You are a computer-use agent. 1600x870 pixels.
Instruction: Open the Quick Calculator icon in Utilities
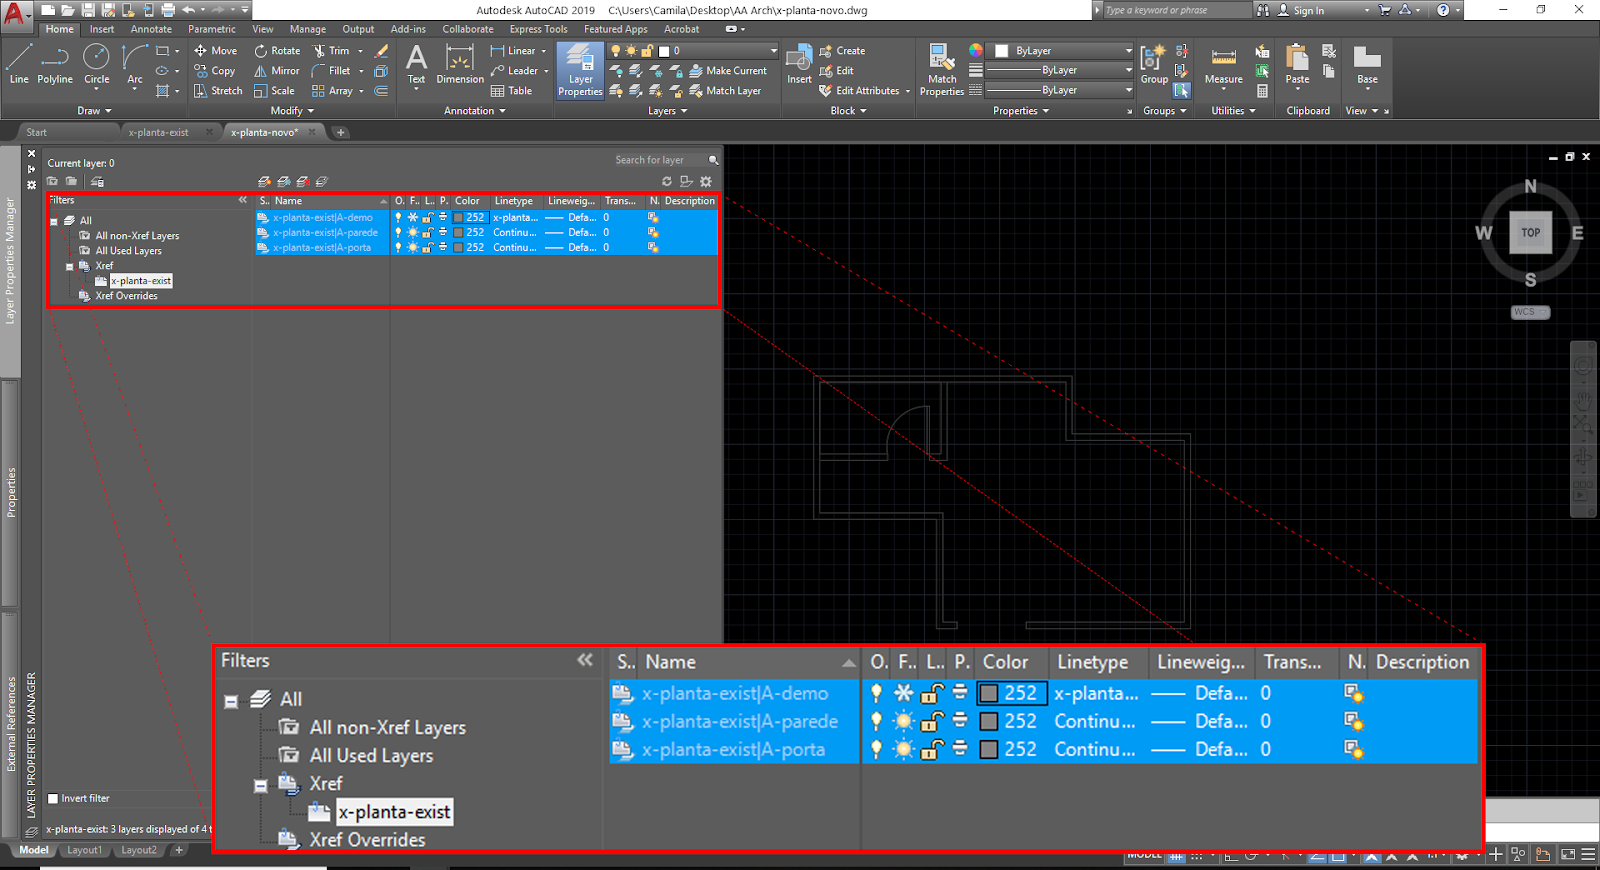[x=1262, y=91]
